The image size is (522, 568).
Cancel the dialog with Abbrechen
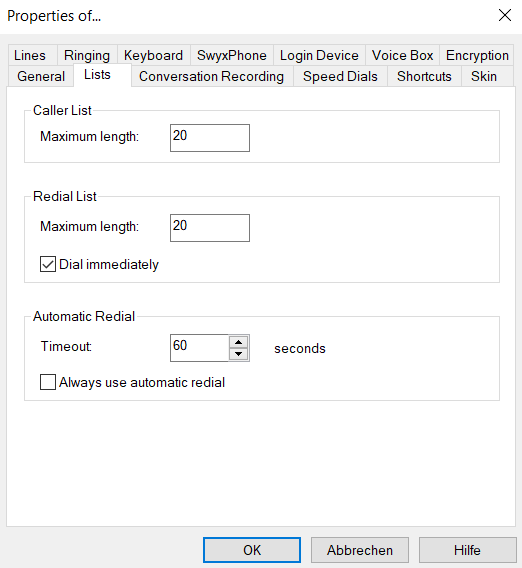point(360,550)
